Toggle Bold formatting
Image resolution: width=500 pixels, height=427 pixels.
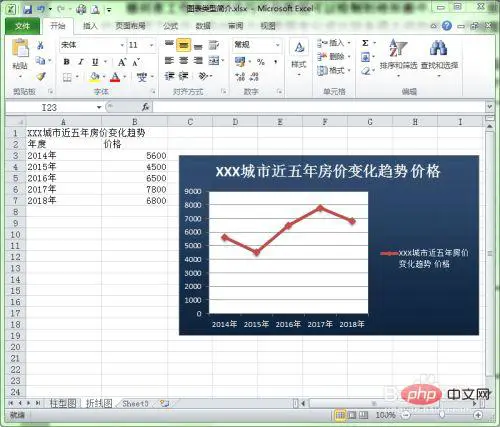(66, 62)
